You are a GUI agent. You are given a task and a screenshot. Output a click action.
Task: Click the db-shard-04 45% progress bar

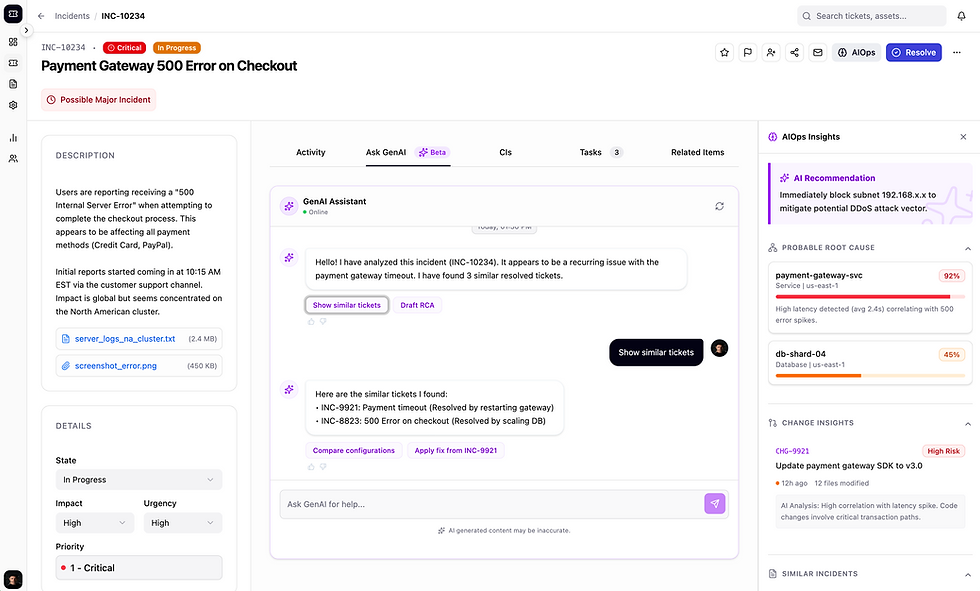pyautogui.click(x=870, y=375)
